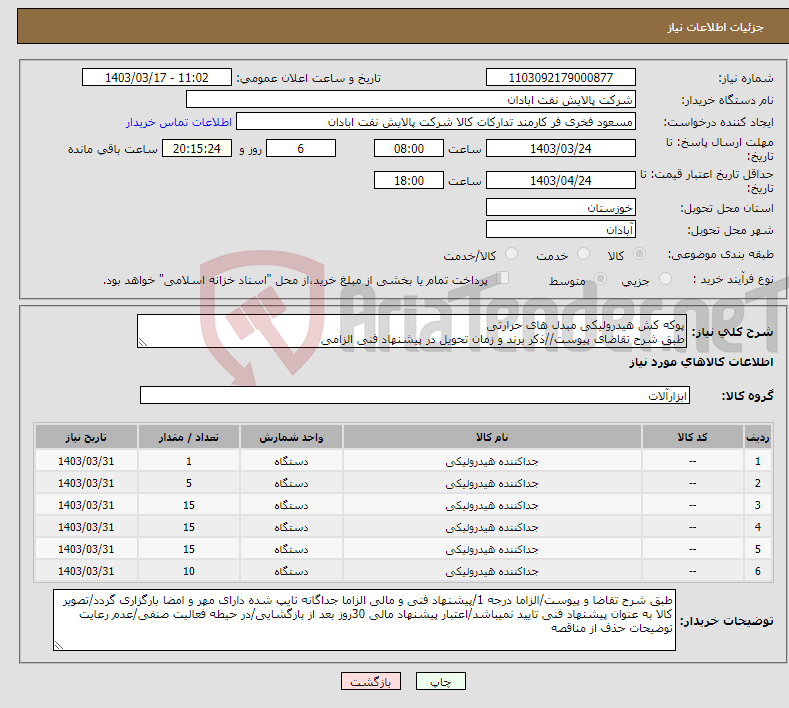Select the کالا radio button

639,254
